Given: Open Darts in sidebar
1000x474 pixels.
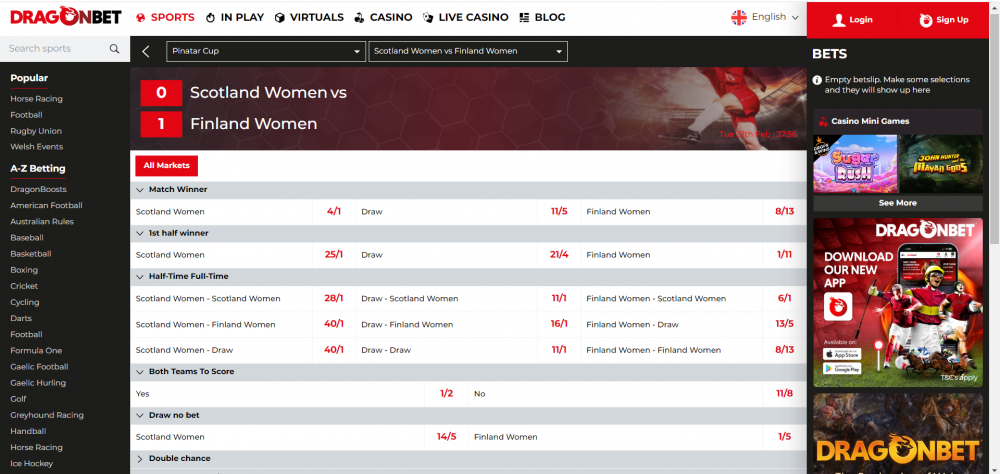Looking at the screenshot, I should (x=21, y=318).
